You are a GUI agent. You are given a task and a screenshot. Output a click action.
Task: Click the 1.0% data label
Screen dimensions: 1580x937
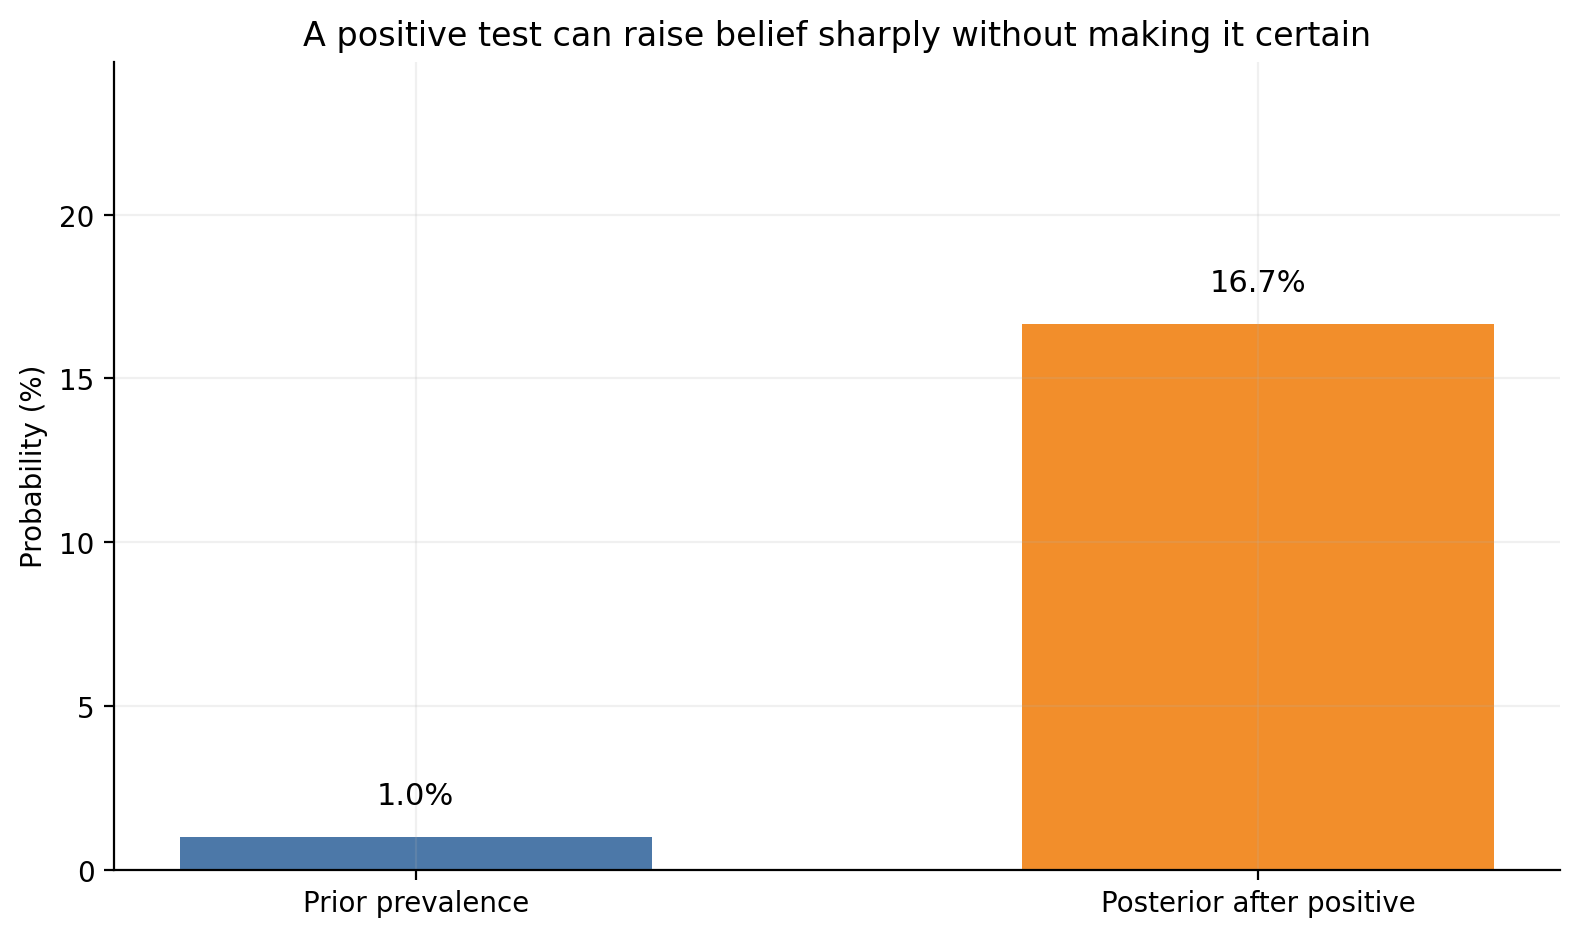tap(415, 796)
